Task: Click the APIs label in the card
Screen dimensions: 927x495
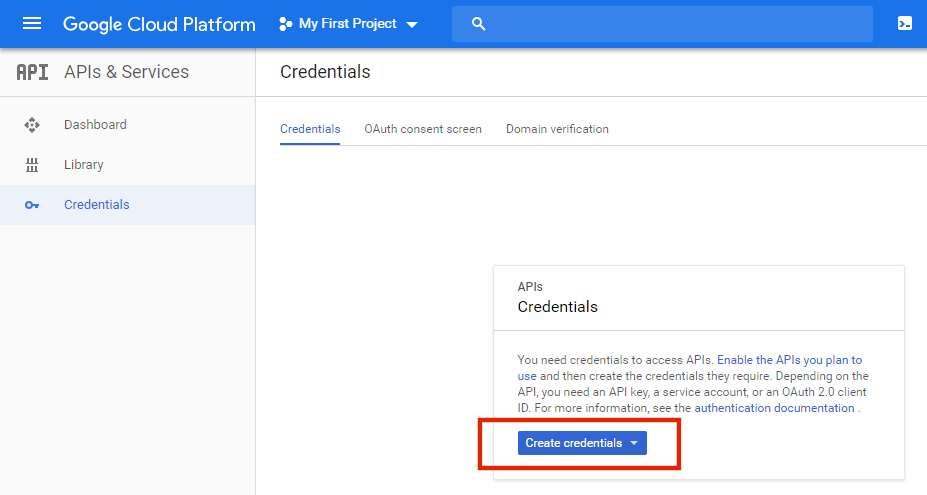Action: tap(530, 287)
